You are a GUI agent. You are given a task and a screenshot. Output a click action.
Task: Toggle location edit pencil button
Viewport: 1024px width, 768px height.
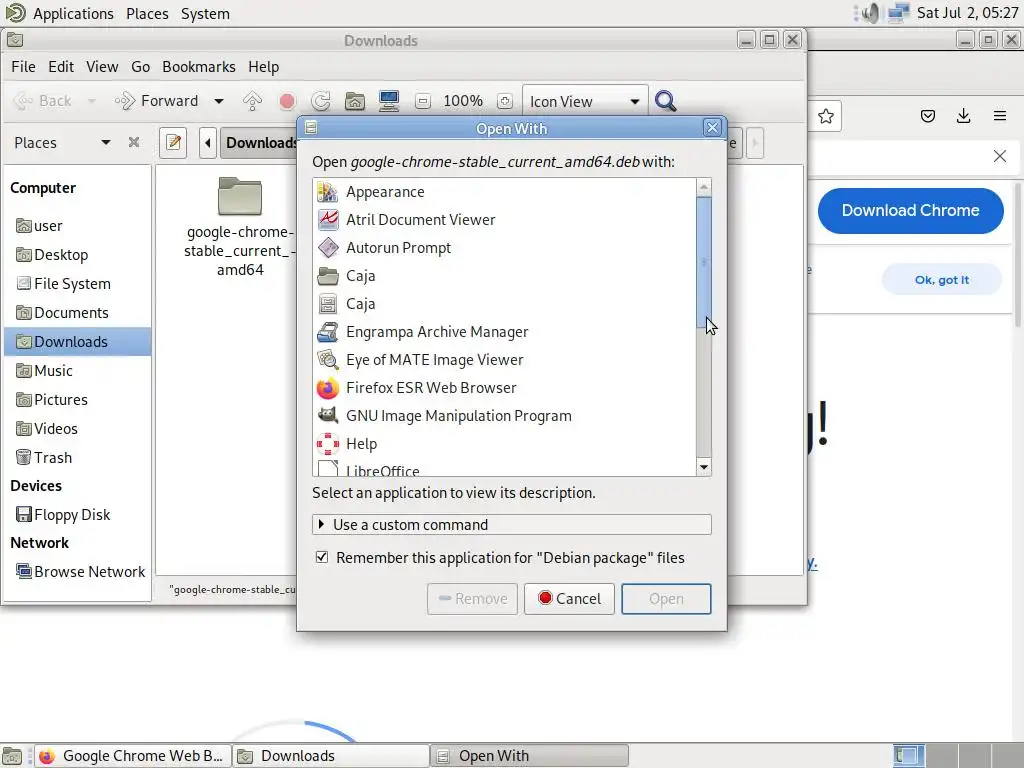point(173,142)
